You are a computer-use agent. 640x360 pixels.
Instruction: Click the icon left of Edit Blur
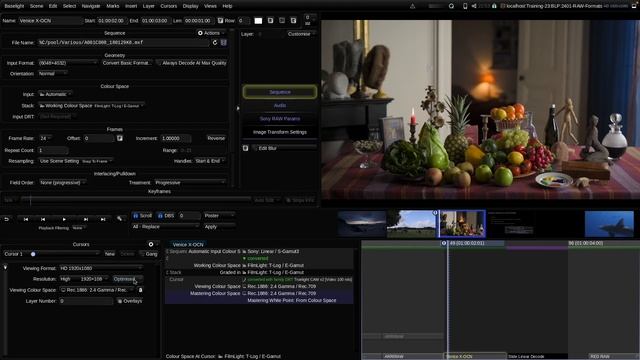coord(246,148)
